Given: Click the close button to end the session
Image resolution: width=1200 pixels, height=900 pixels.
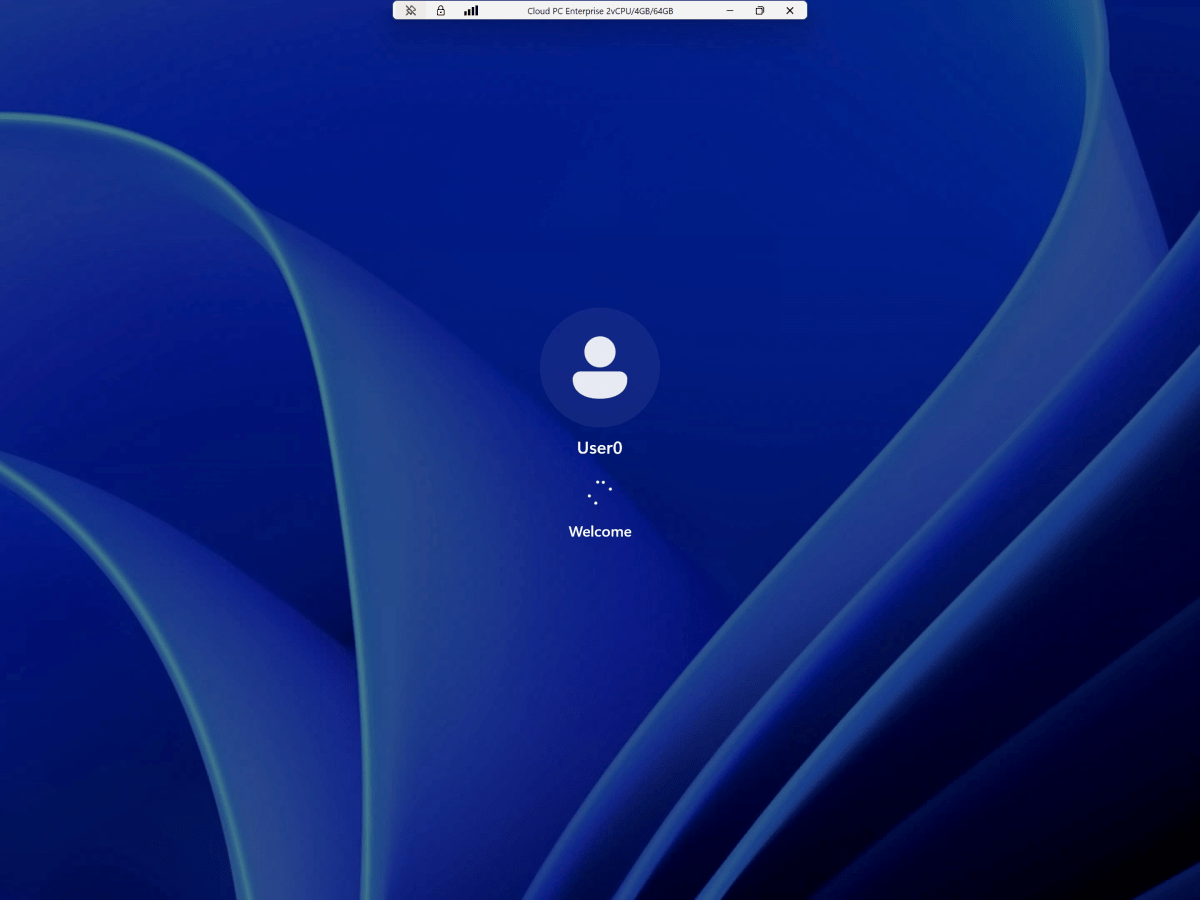Looking at the screenshot, I should click(x=789, y=10).
